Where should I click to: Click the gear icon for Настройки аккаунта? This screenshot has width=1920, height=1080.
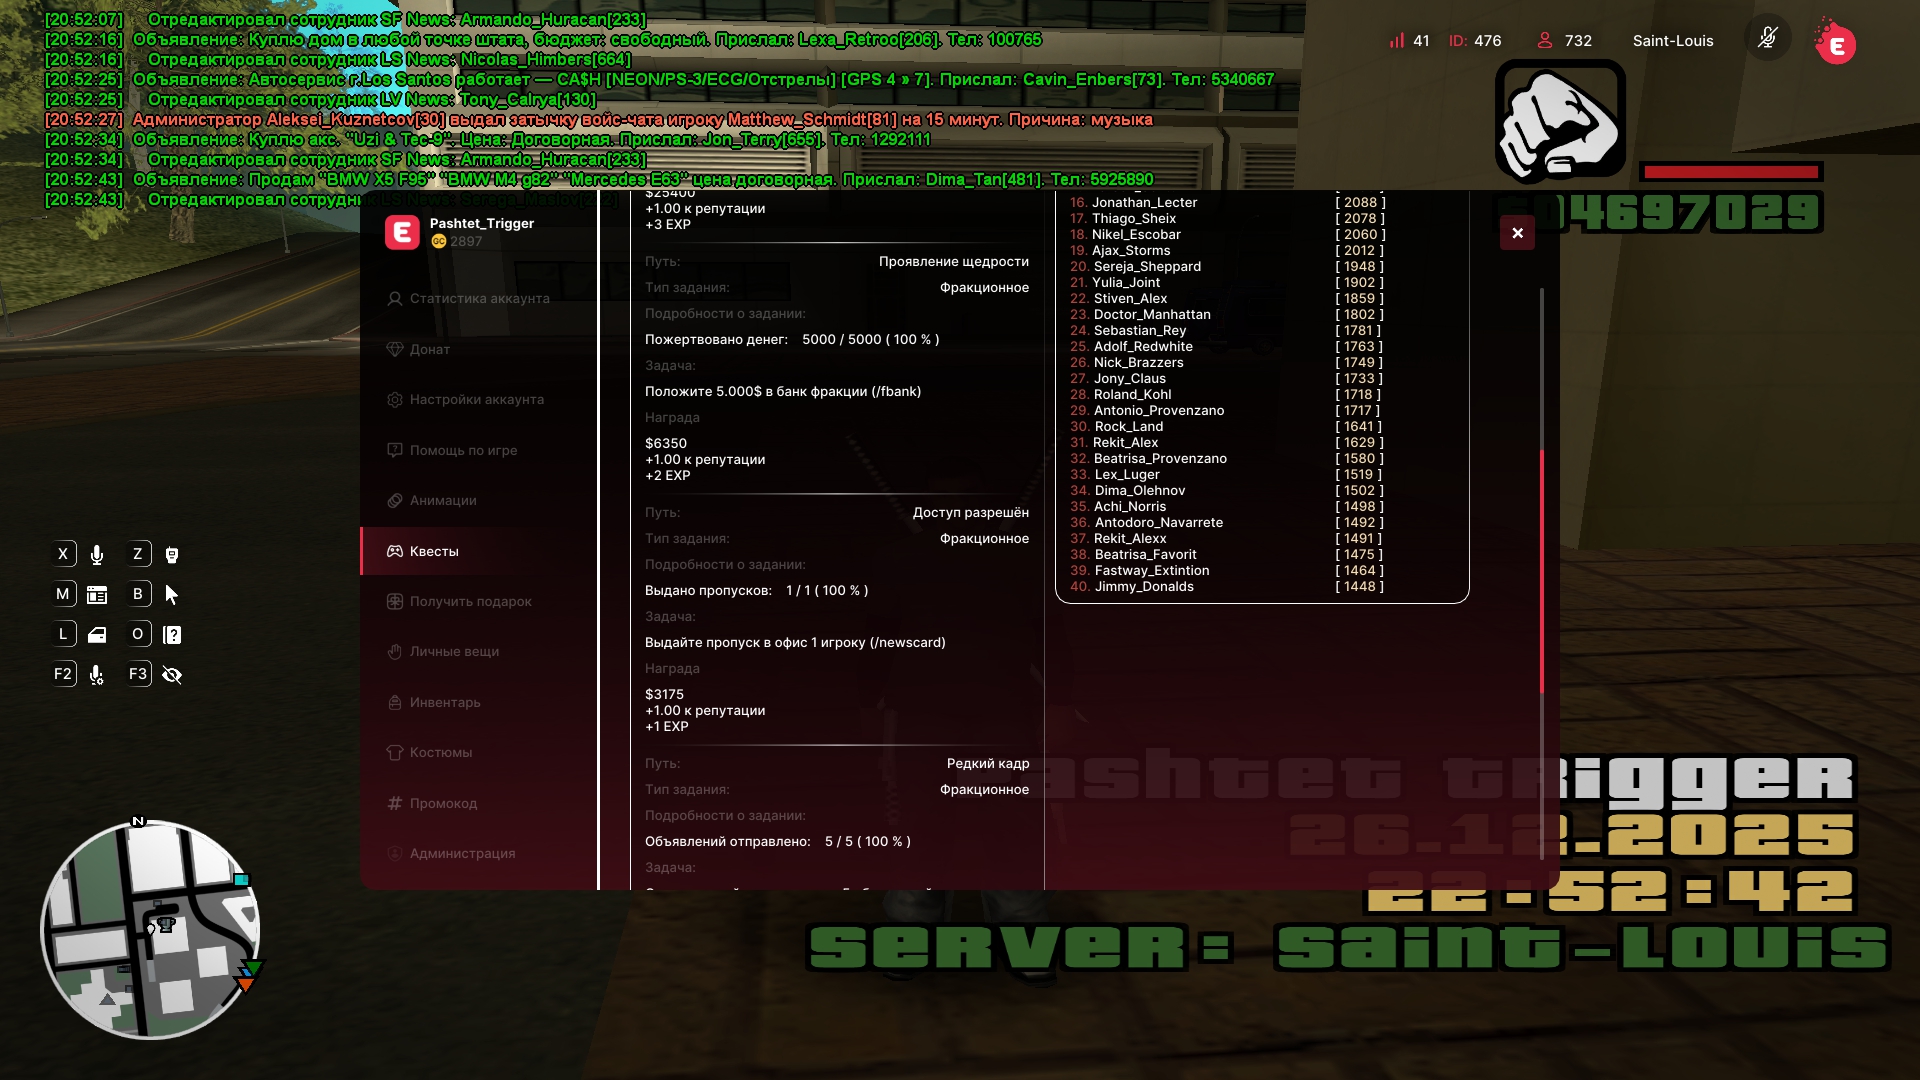pyautogui.click(x=394, y=399)
